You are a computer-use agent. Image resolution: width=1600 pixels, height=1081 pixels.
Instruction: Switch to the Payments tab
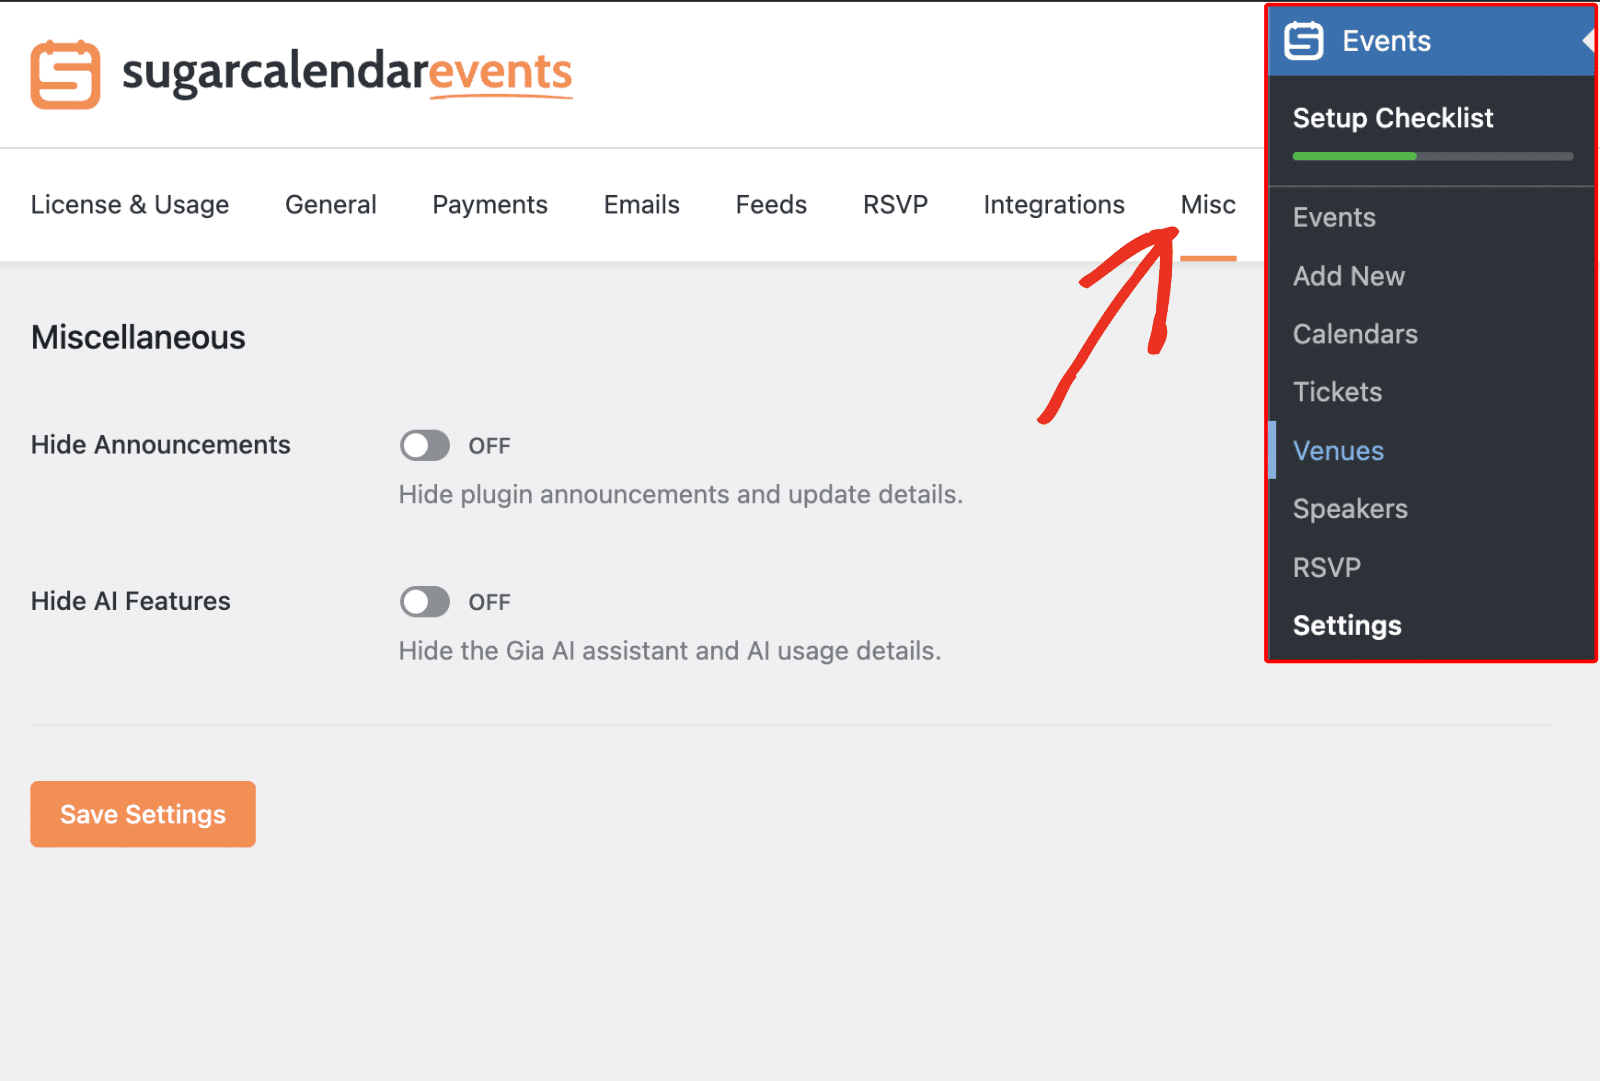(x=490, y=205)
